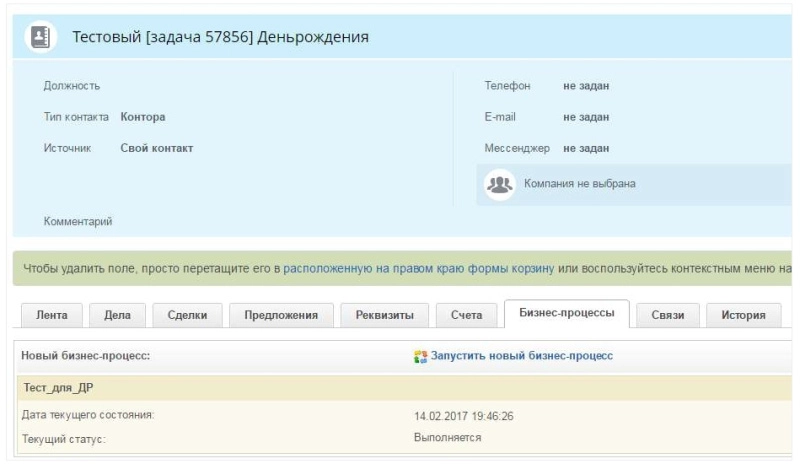800x464 pixels.
Task: Choose a company via Компания не выбрана
Action: point(579,184)
